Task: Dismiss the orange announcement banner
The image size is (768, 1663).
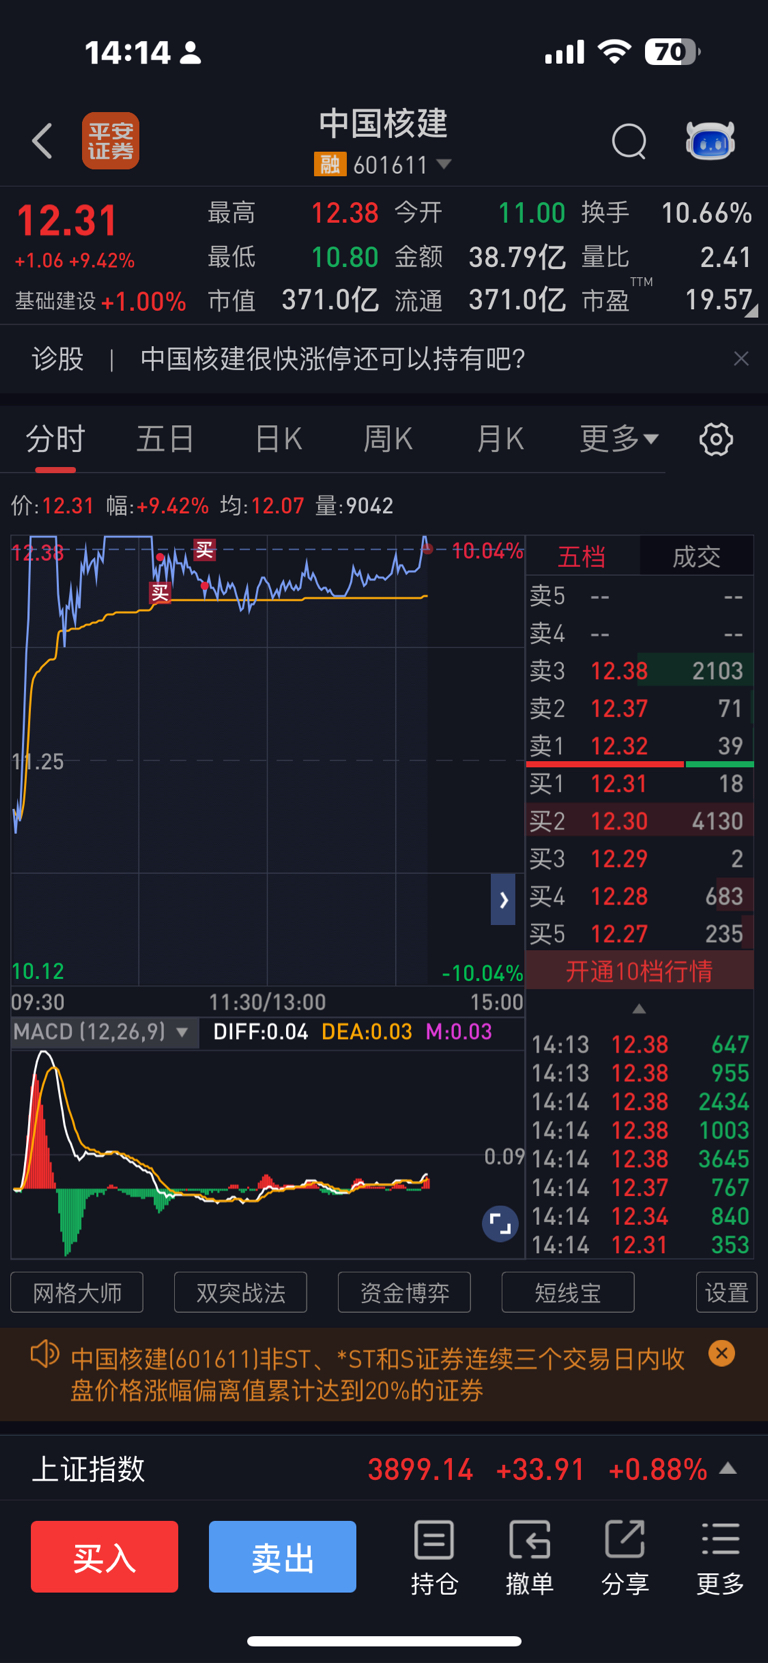Action: coord(721,1353)
